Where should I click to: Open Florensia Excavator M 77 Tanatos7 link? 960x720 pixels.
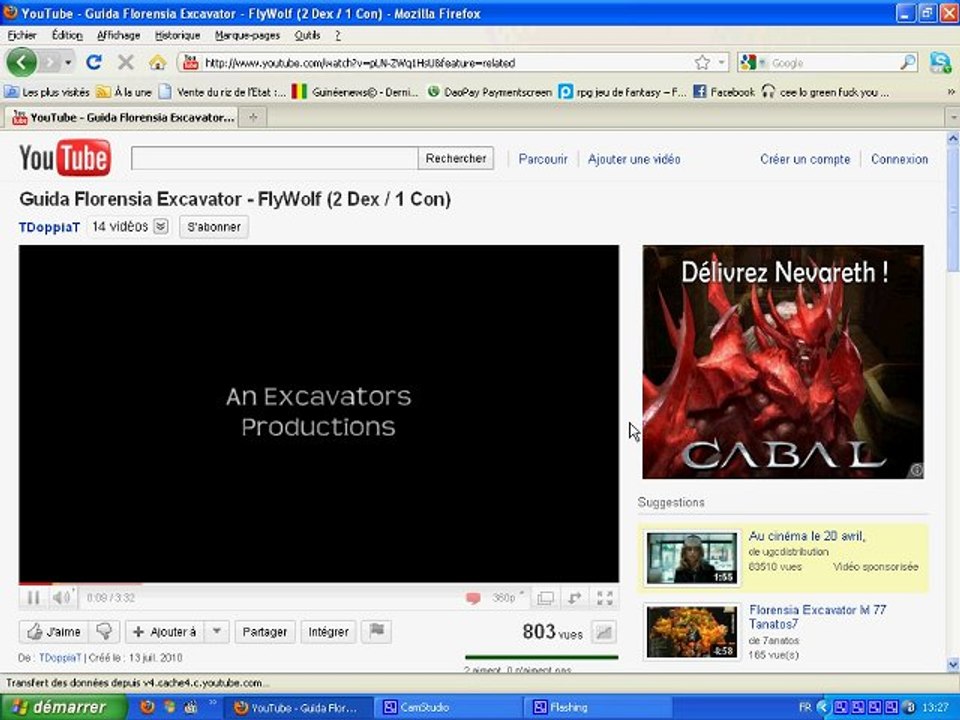coord(817,617)
